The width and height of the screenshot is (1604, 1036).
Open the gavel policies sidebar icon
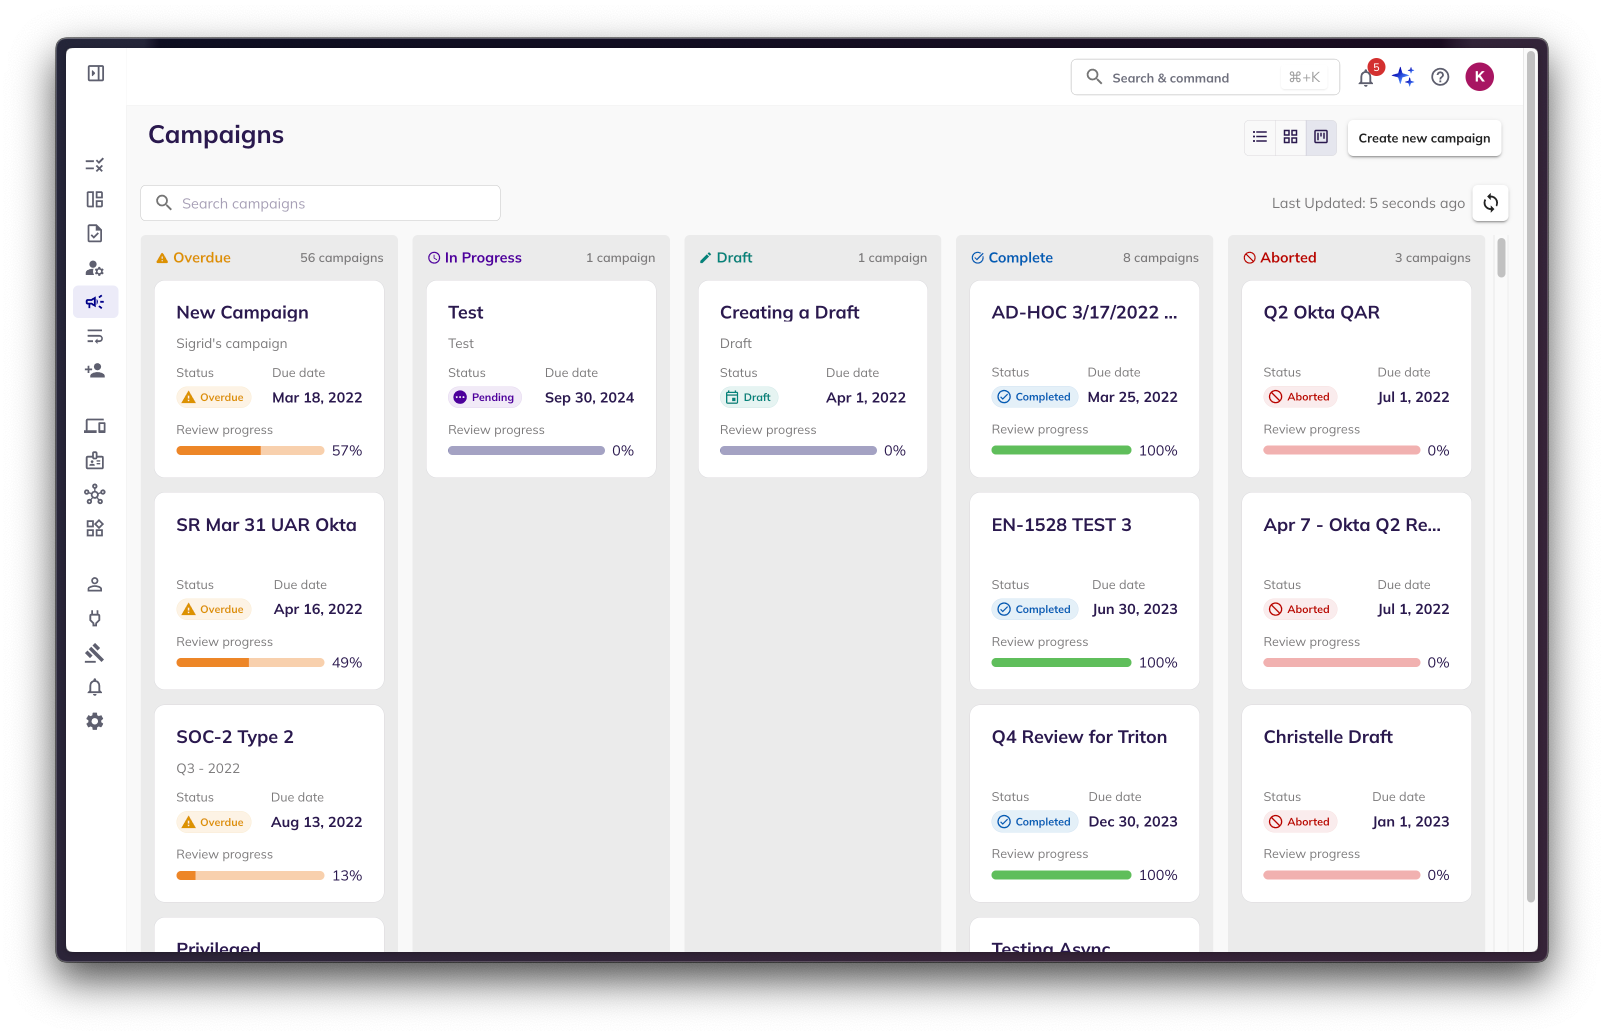95,653
